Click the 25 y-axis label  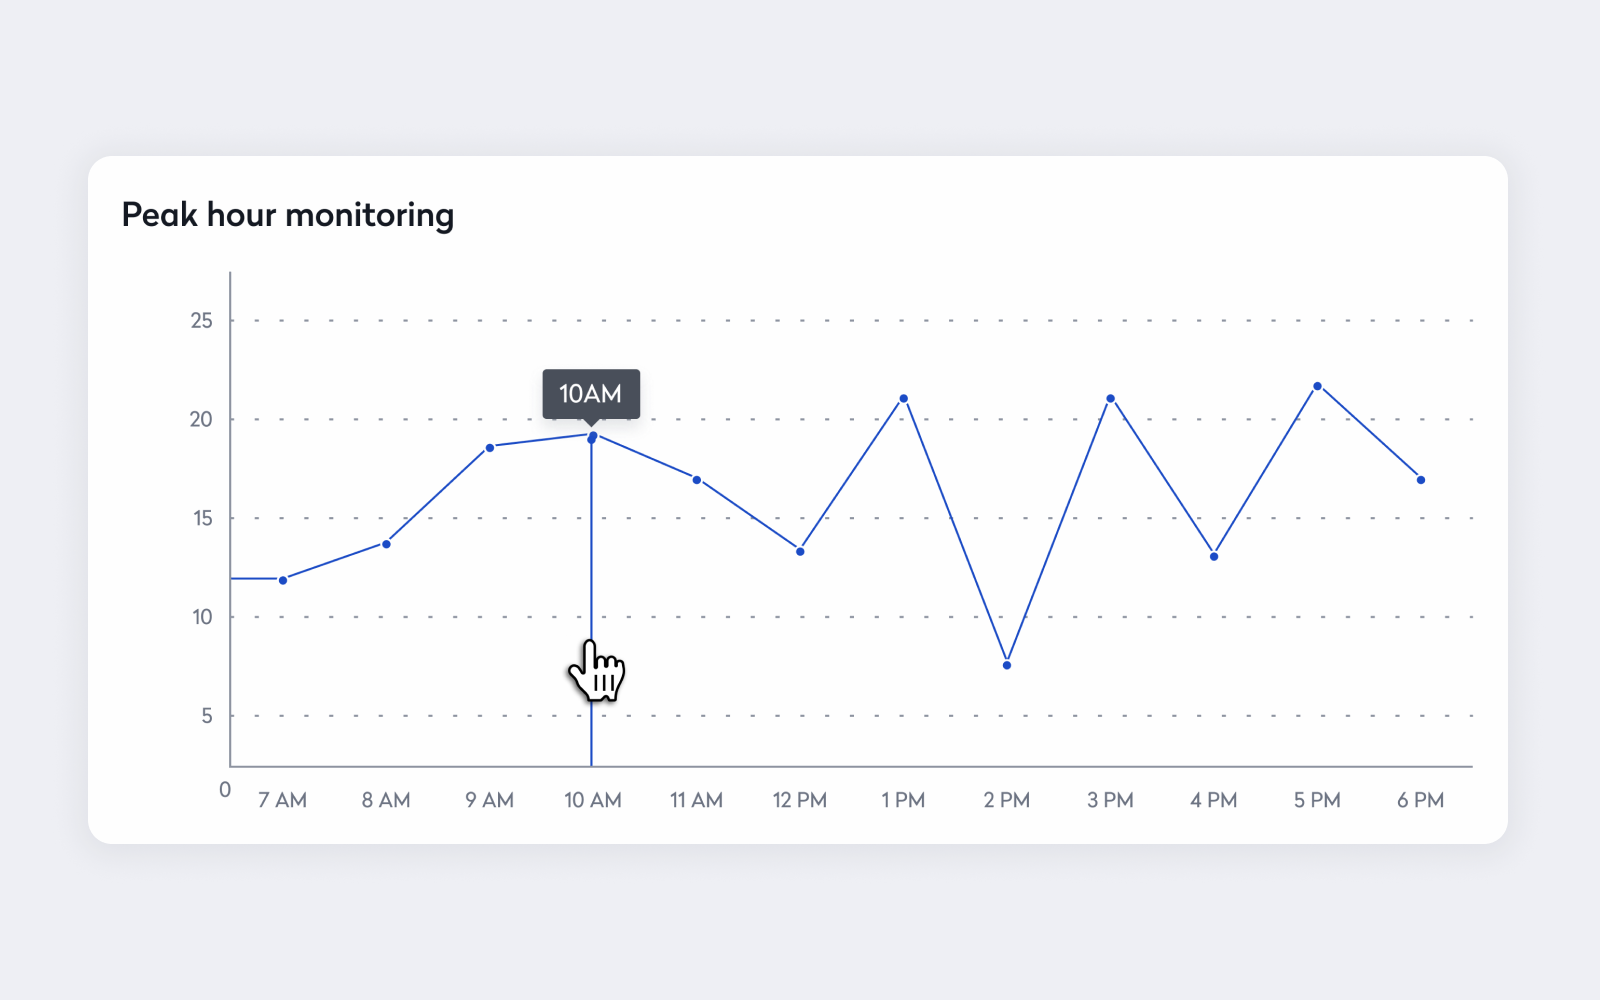(202, 320)
